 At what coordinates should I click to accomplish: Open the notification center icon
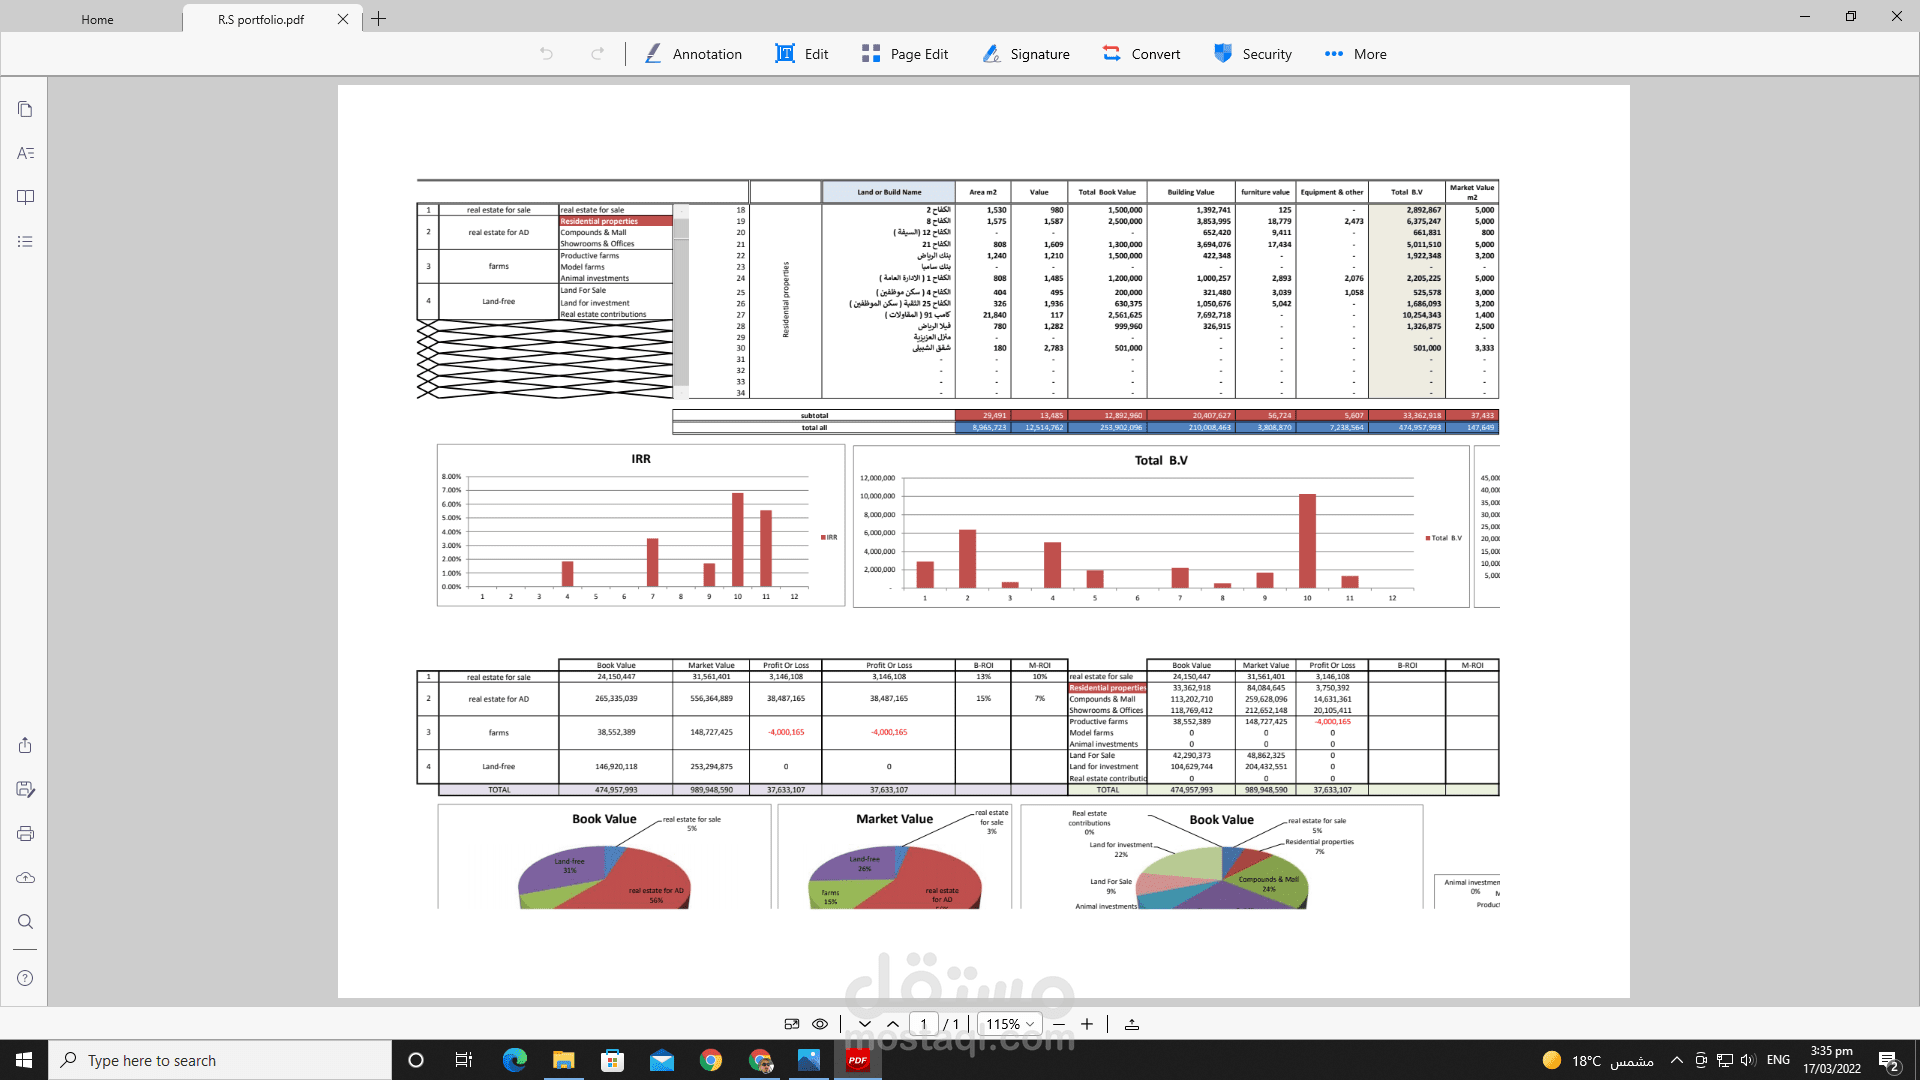pos(1889,1060)
